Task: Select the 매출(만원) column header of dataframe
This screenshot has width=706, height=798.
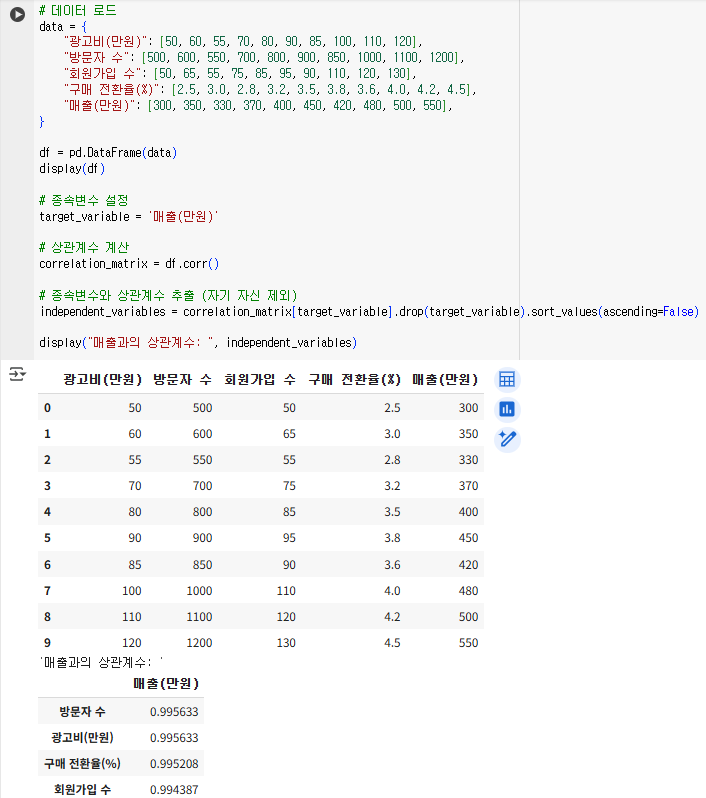Action: [x=445, y=380]
